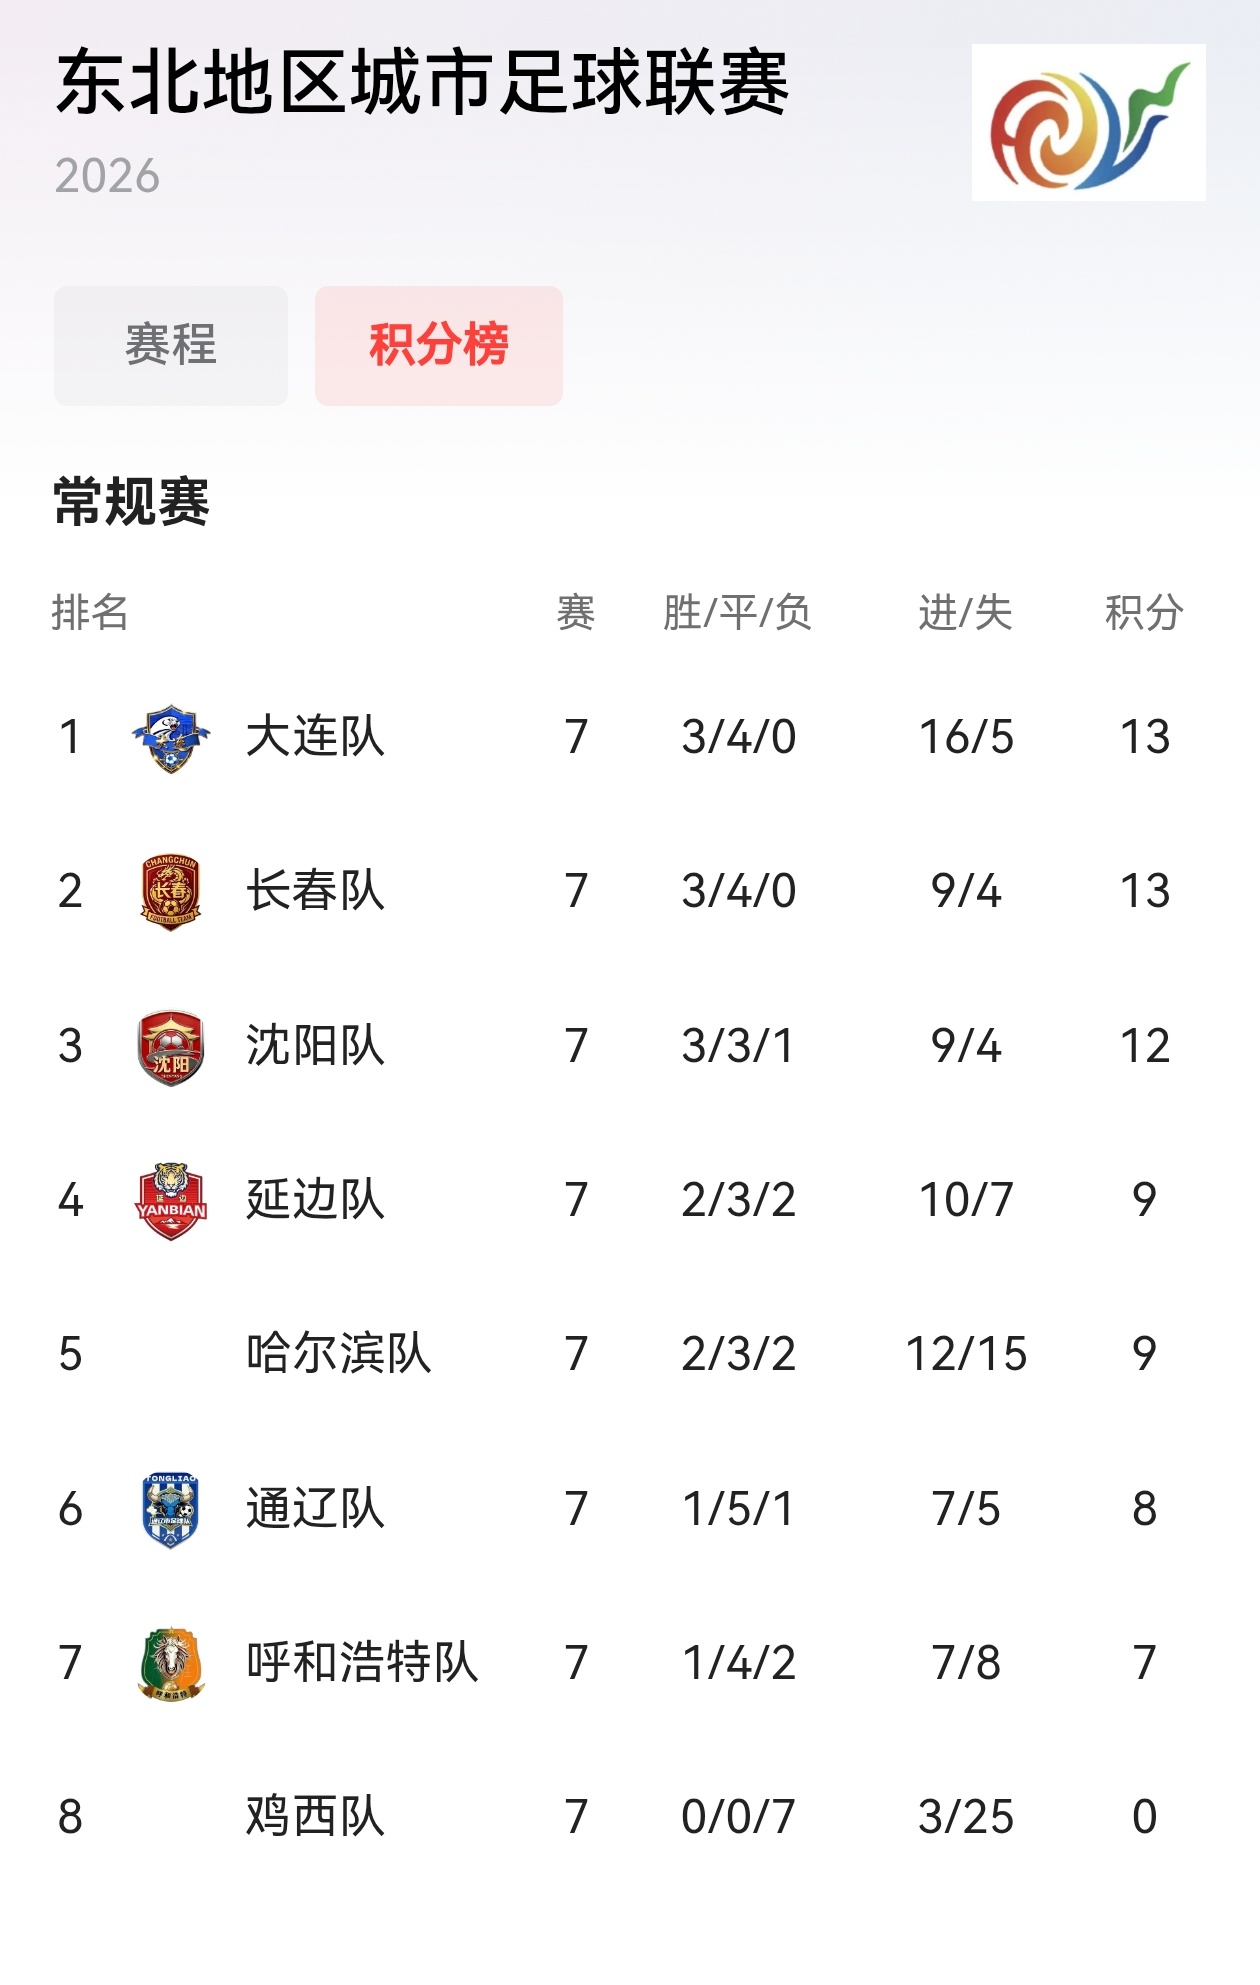Select the 常规赛 section heading
Screen dimensions: 1260x1985
(132, 502)
